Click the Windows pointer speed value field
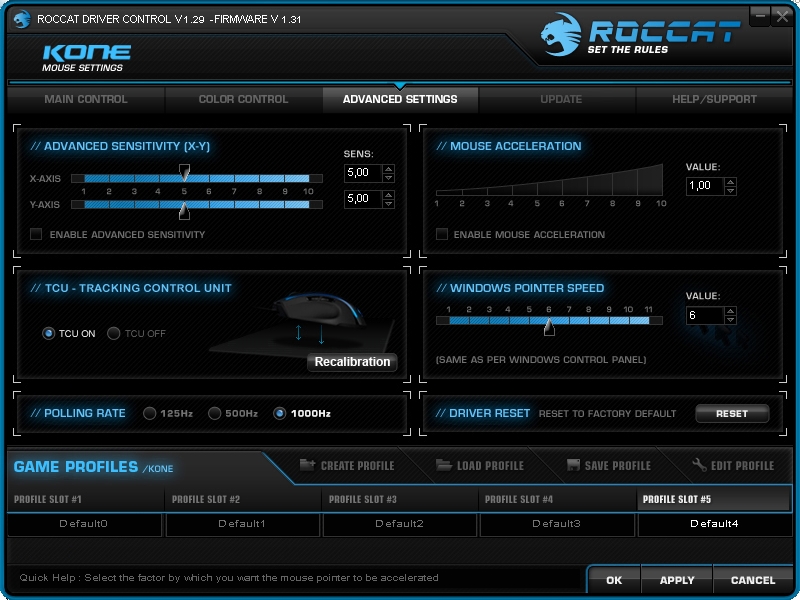 [x=705, y=315]
